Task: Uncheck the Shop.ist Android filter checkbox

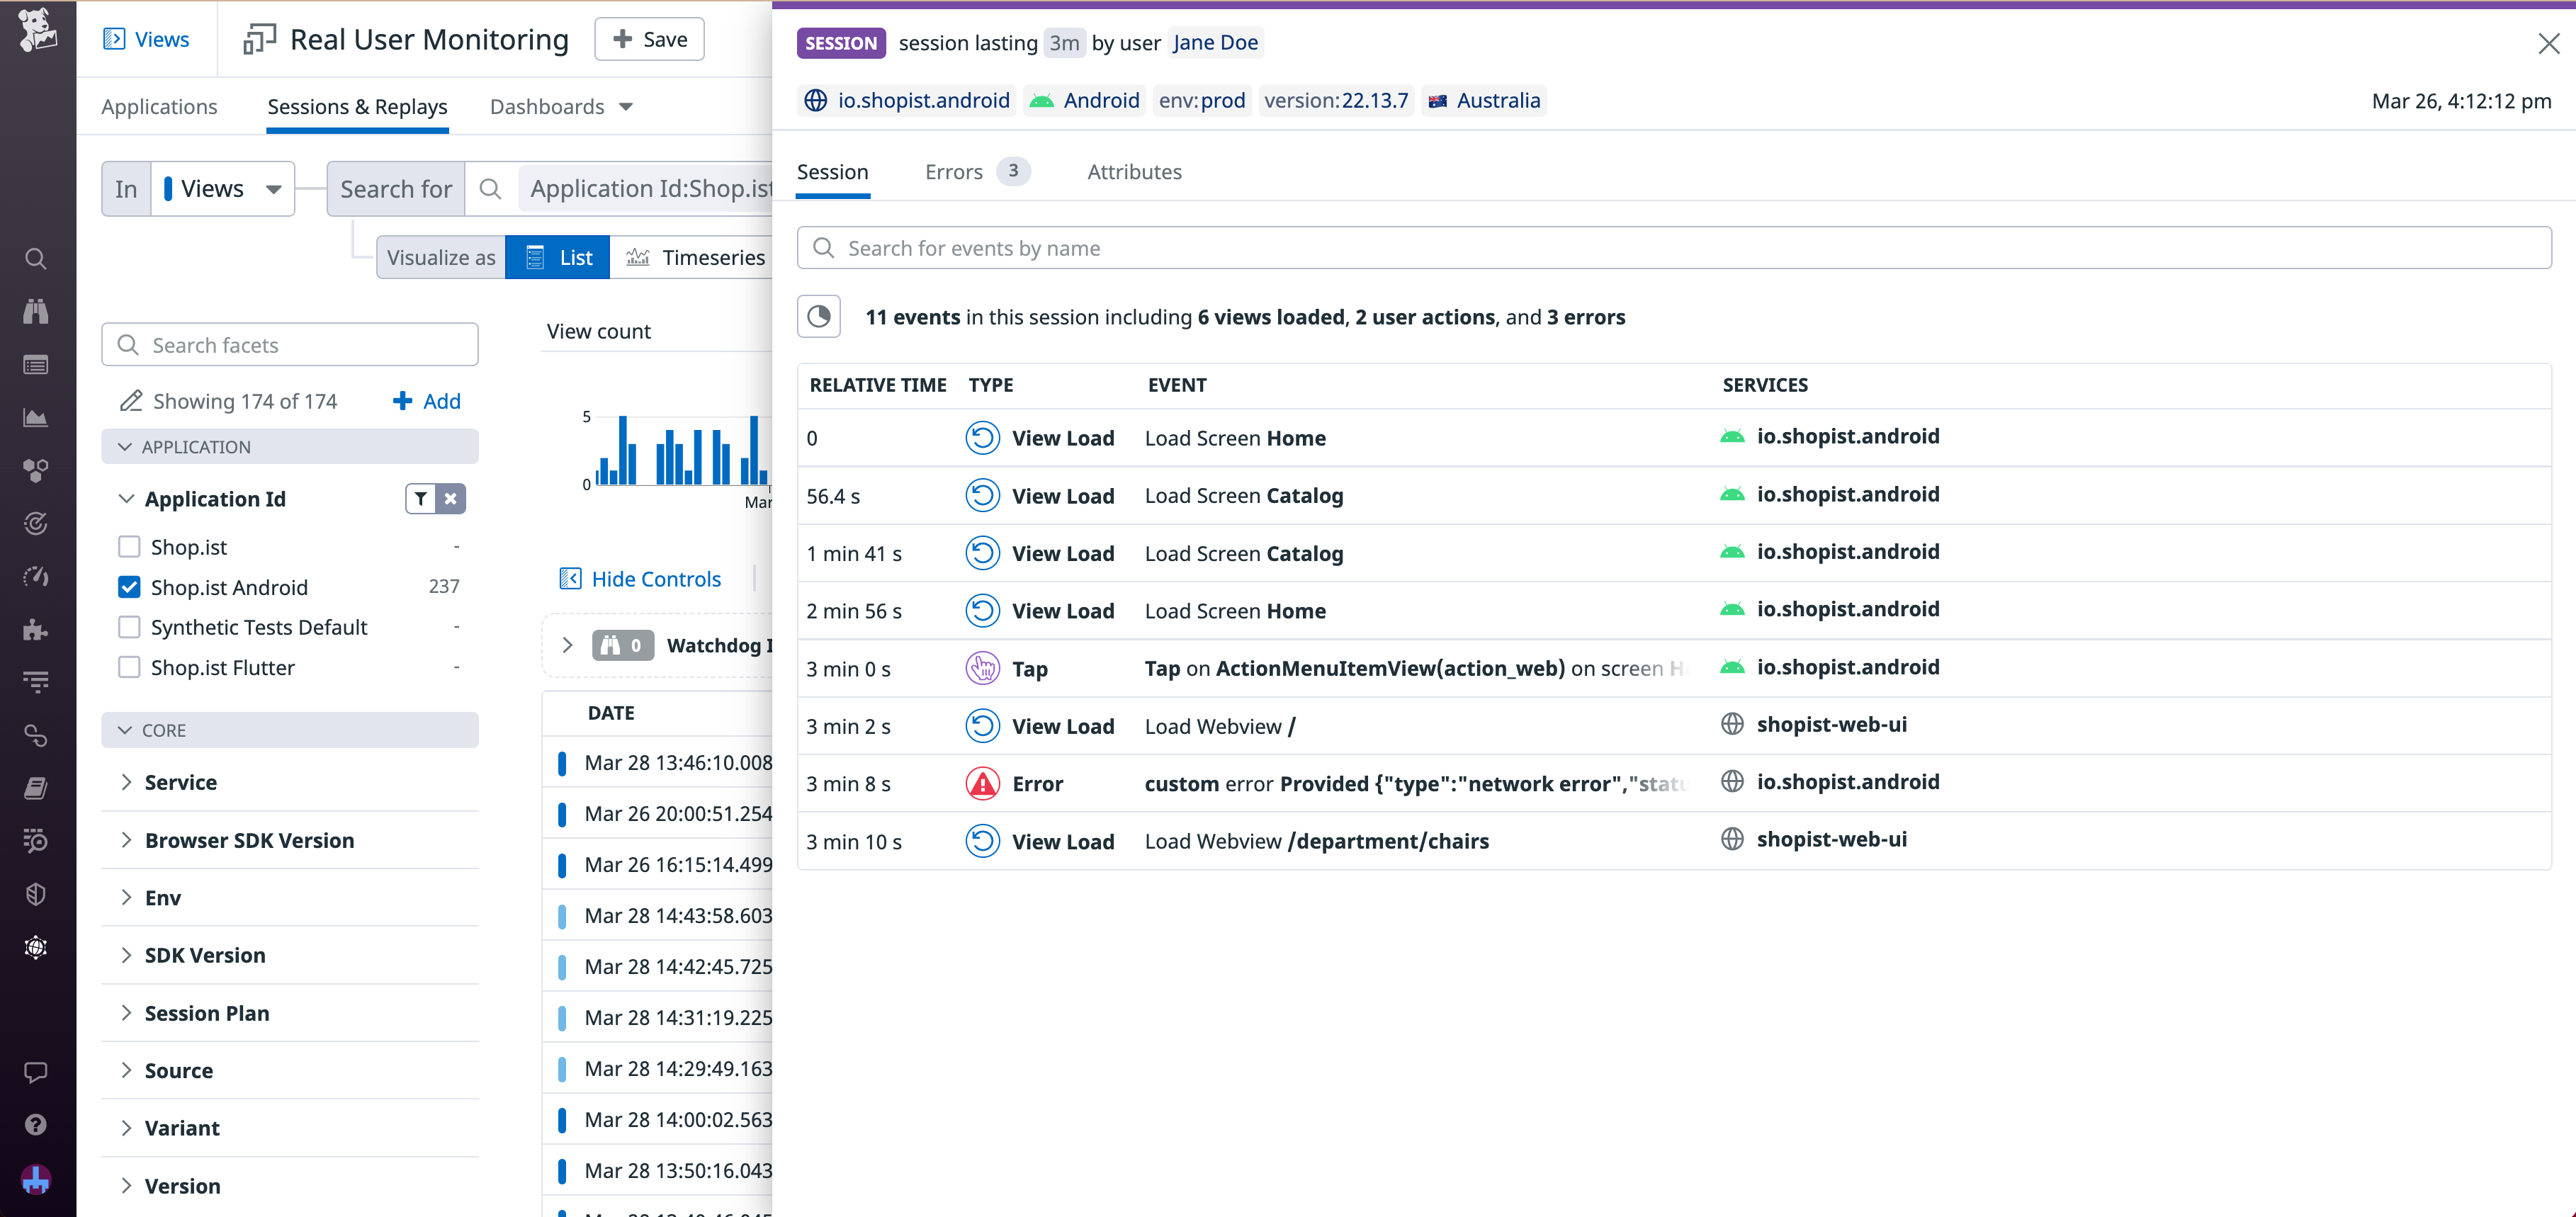Action: (130, 586)
